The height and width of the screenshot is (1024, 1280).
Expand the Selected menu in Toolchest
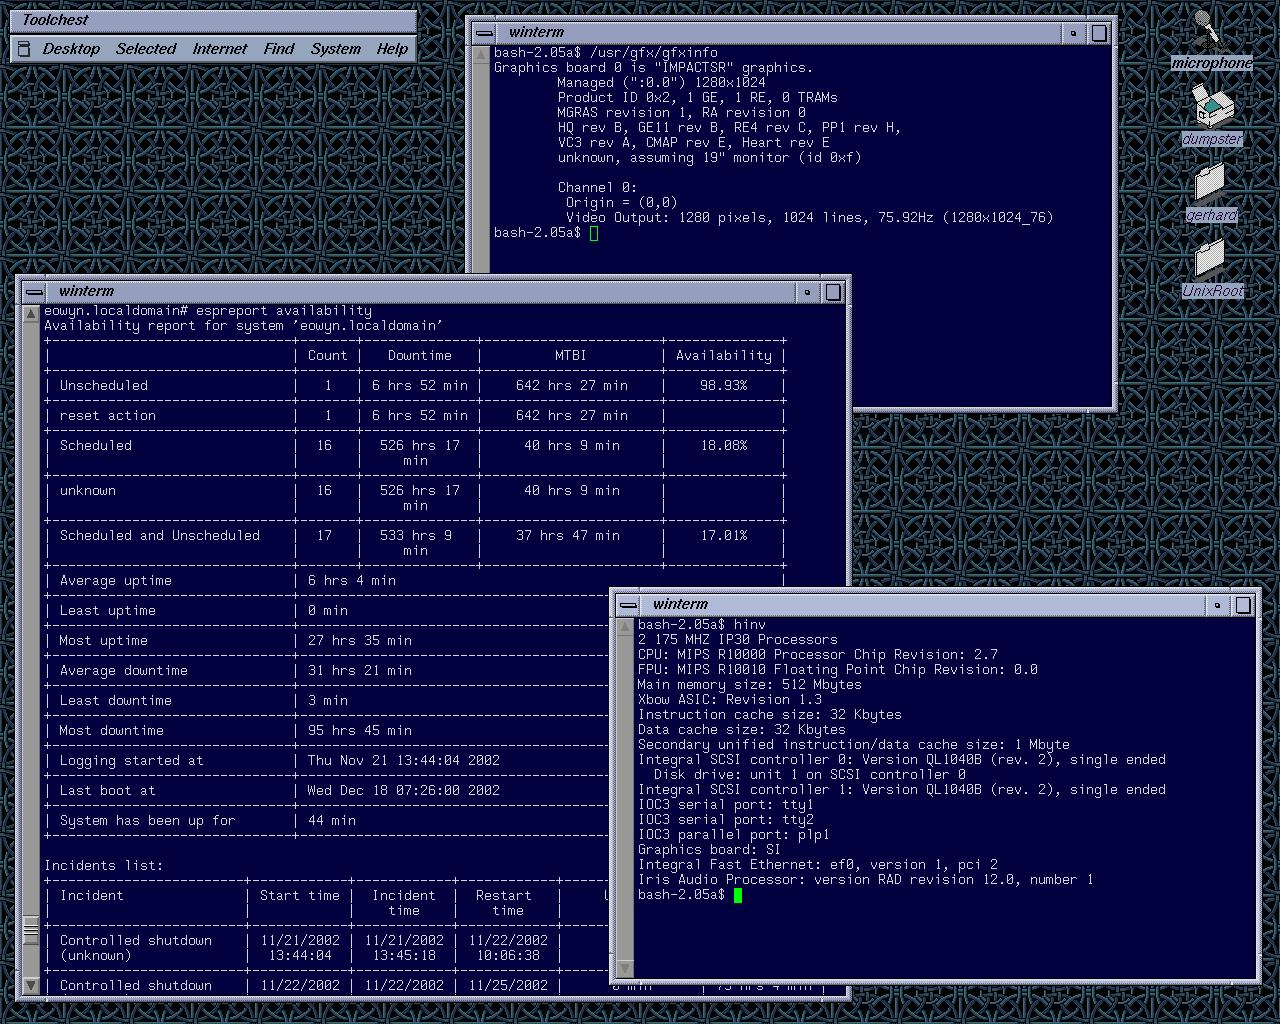[x=146, y=49]
